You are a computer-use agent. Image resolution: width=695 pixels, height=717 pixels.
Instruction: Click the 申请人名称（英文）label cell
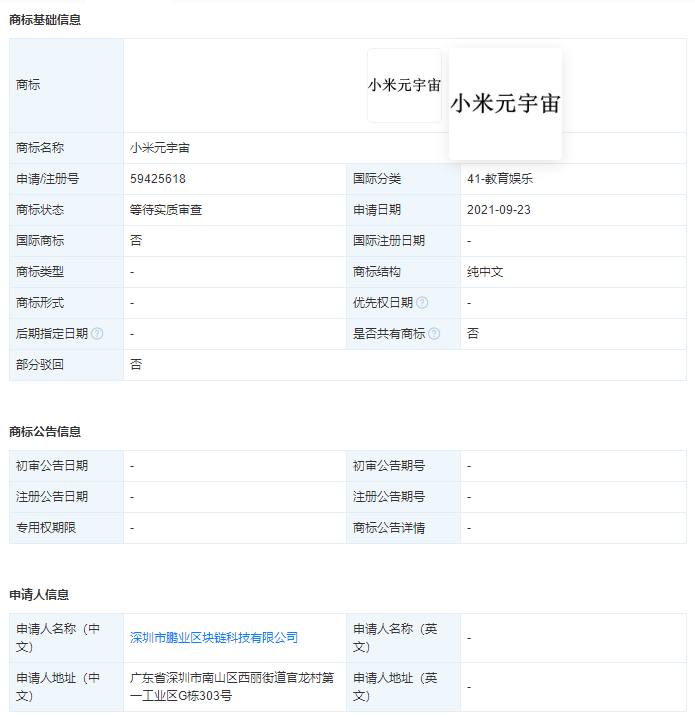[403, 638]
